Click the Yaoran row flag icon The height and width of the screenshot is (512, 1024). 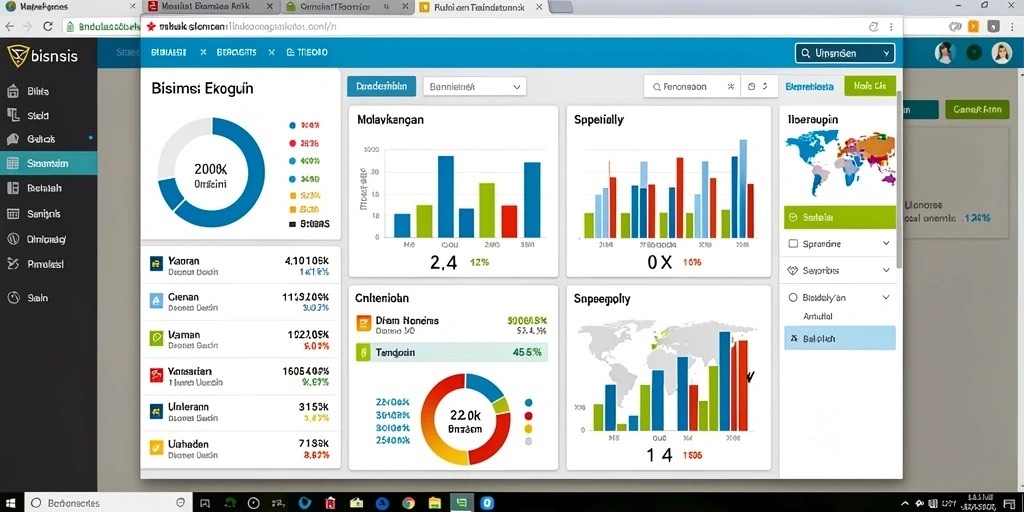click(x=156, y=263)
